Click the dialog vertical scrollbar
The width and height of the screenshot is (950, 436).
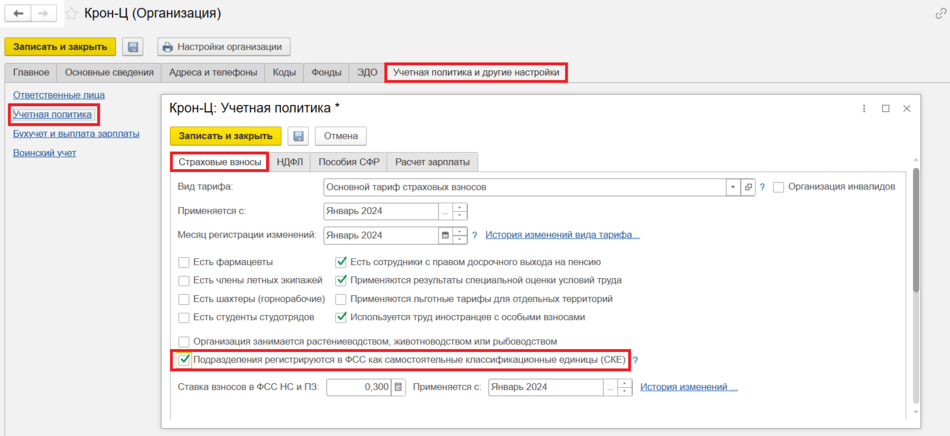pos(916,230)
